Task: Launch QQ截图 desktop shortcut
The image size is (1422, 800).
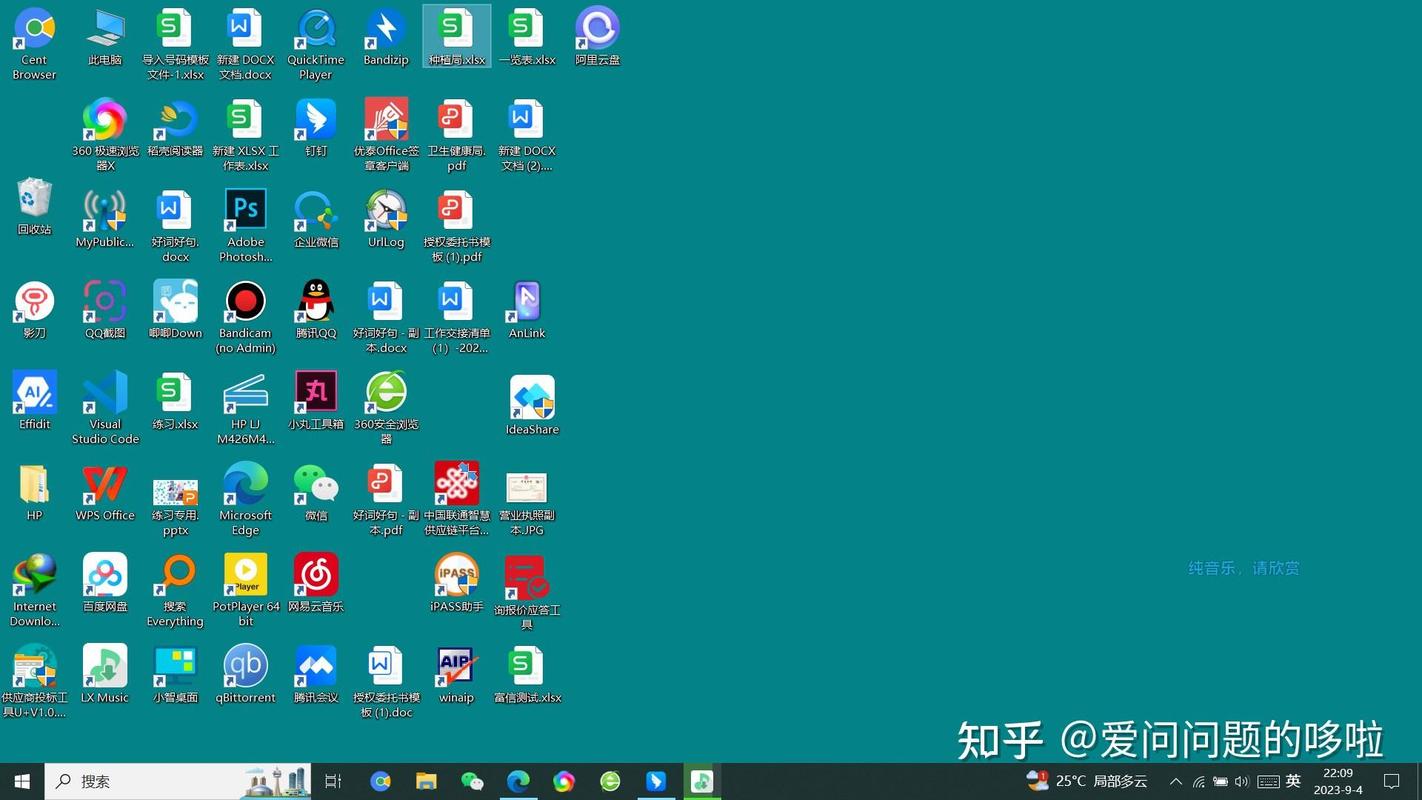Action: [105, 302]
